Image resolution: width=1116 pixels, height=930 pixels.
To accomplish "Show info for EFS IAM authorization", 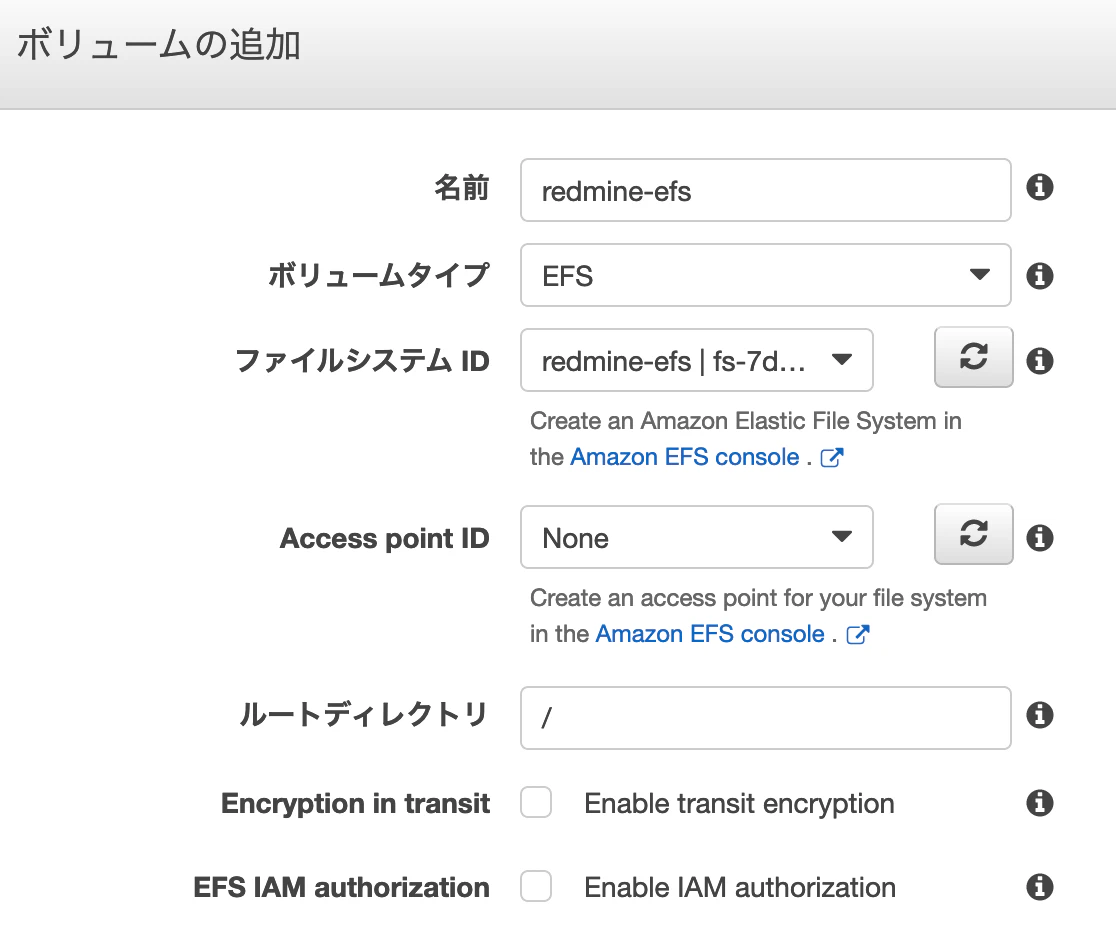I will 1039,887.
